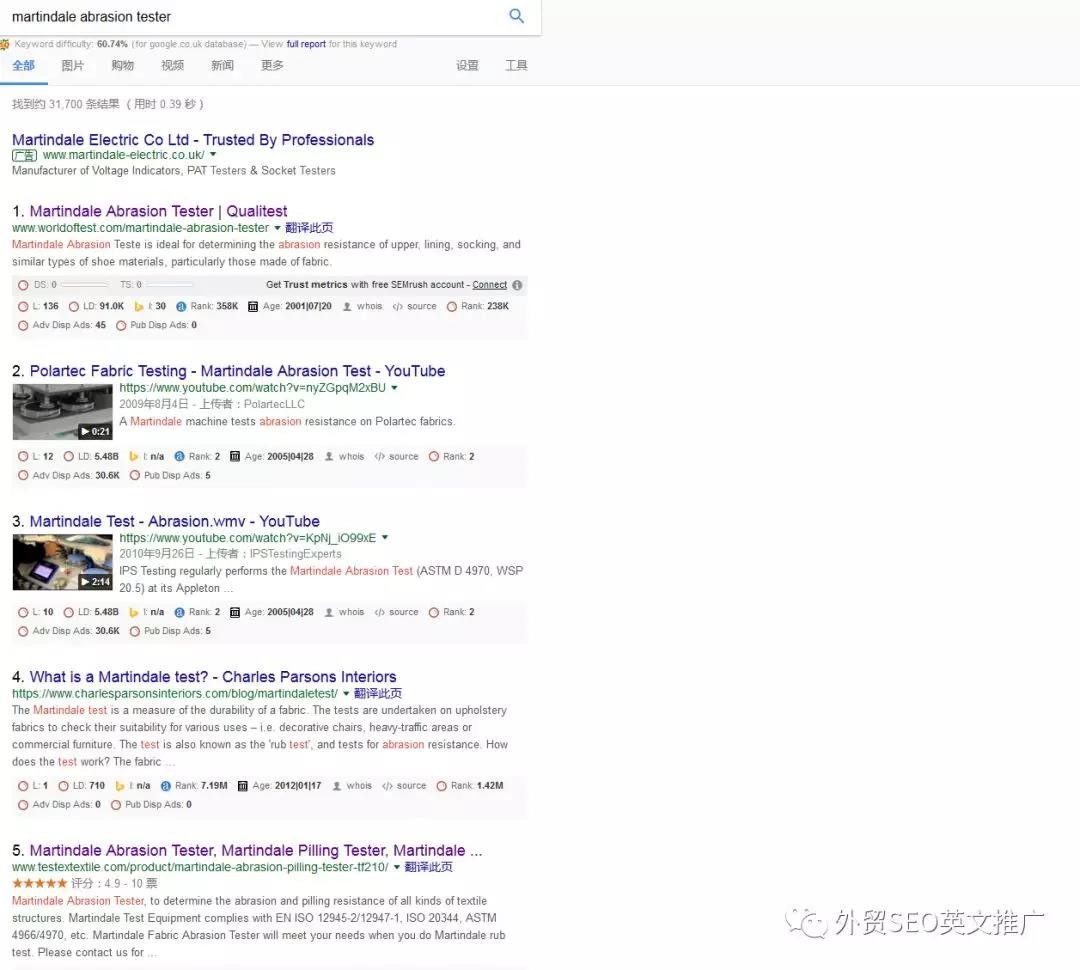
Task: Click the Rank: 1.42M circle indicator
Action: click(442, 786)
